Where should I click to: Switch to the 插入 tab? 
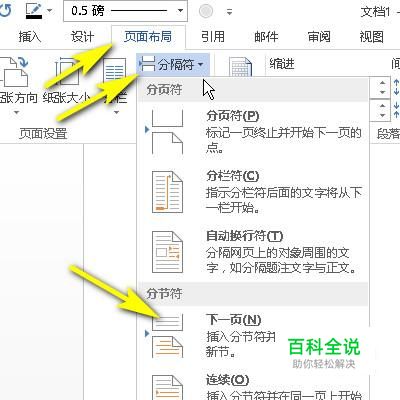tap(30, 37)
